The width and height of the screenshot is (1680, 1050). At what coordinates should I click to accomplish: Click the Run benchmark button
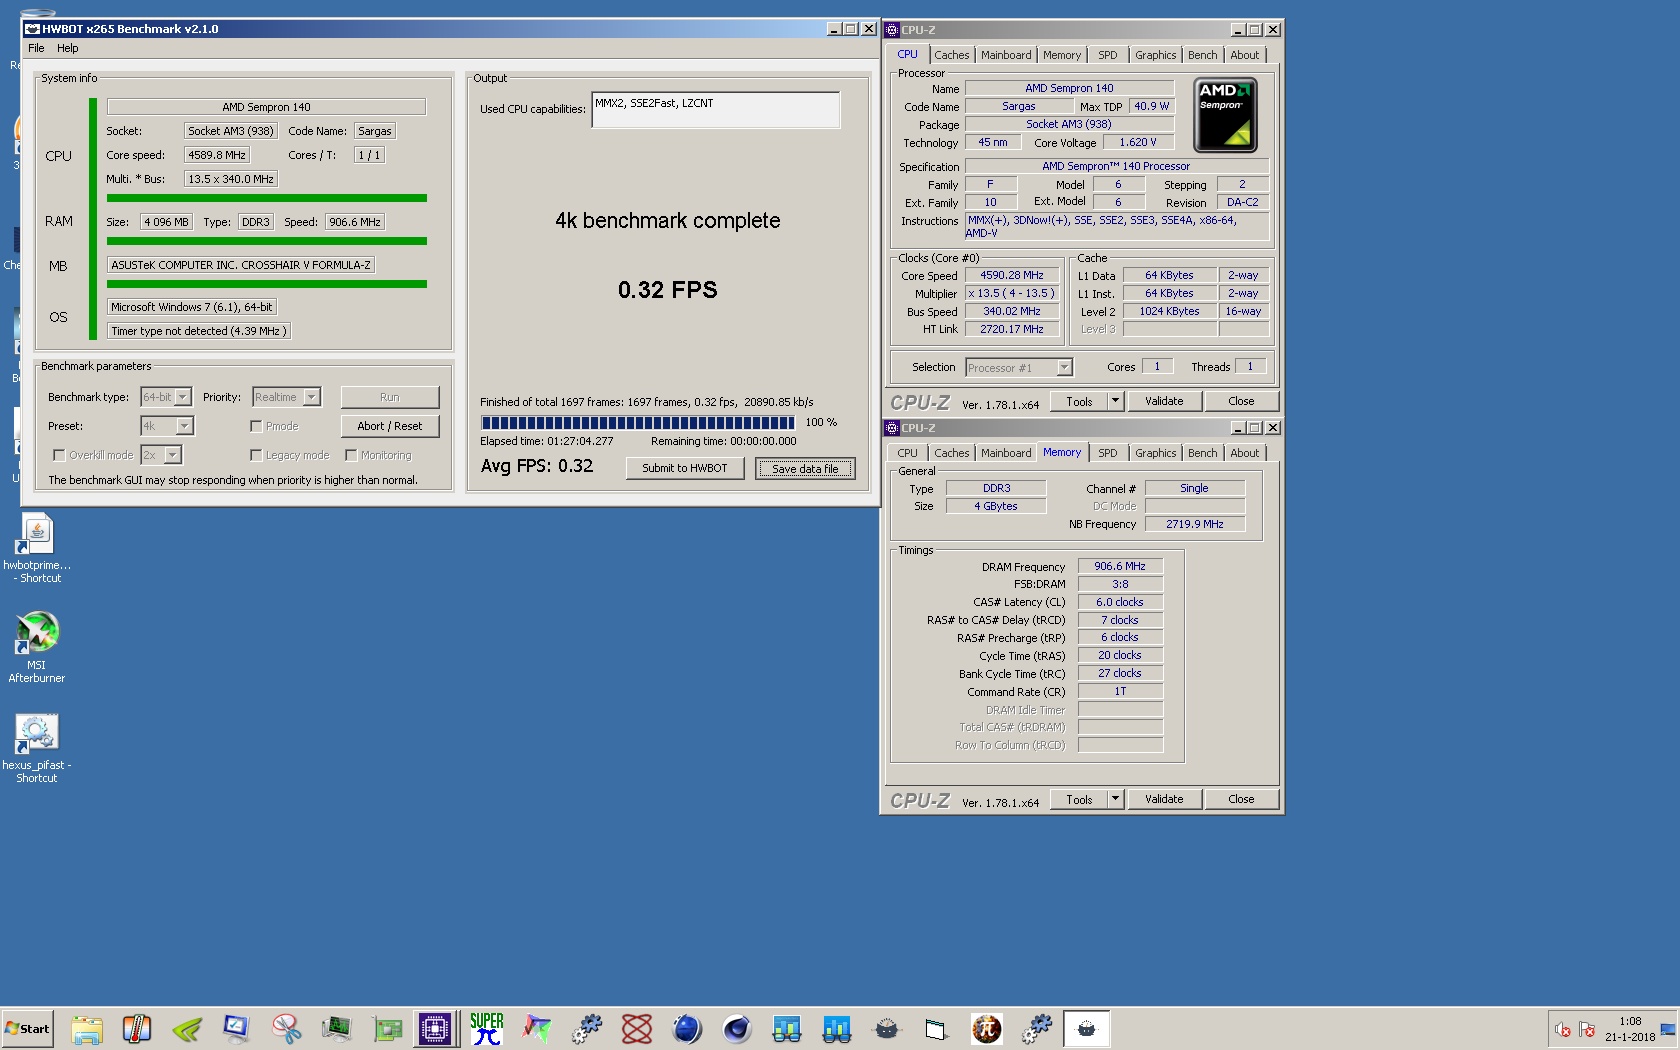[389, 397]
